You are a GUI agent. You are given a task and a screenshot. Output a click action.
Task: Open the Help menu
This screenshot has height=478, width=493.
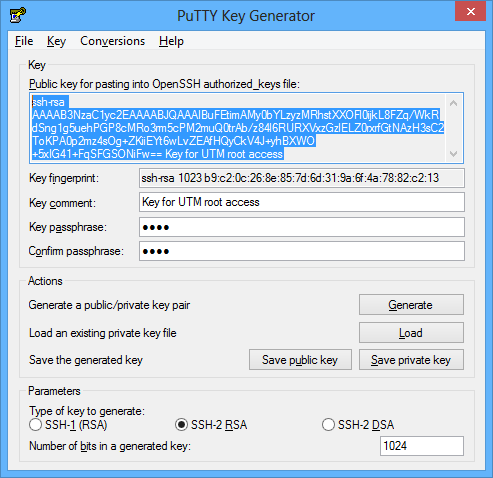[x=171, y=41]
